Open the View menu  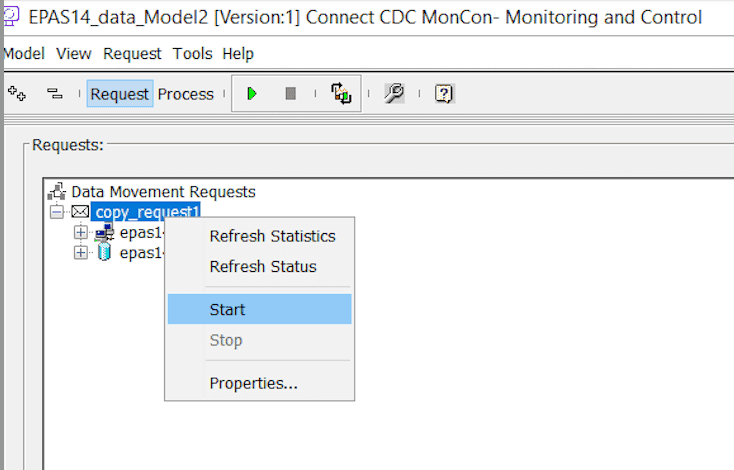click(x=75, y=54)
